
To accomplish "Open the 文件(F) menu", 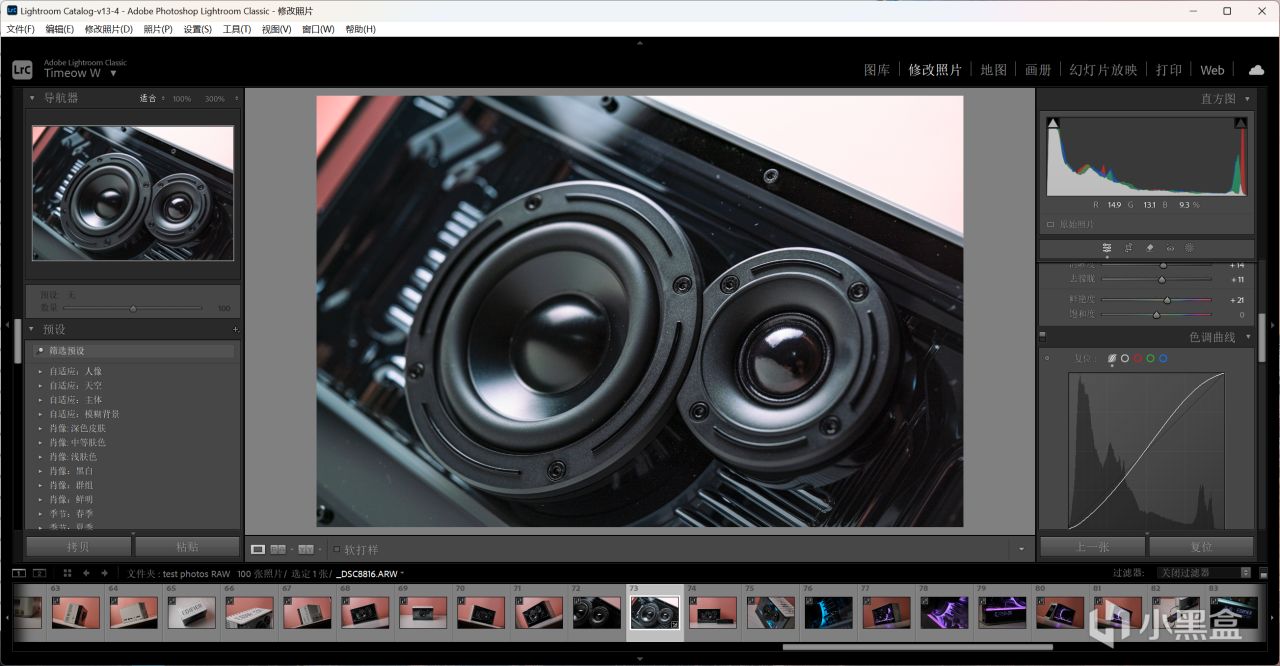I will click(20, 29).
